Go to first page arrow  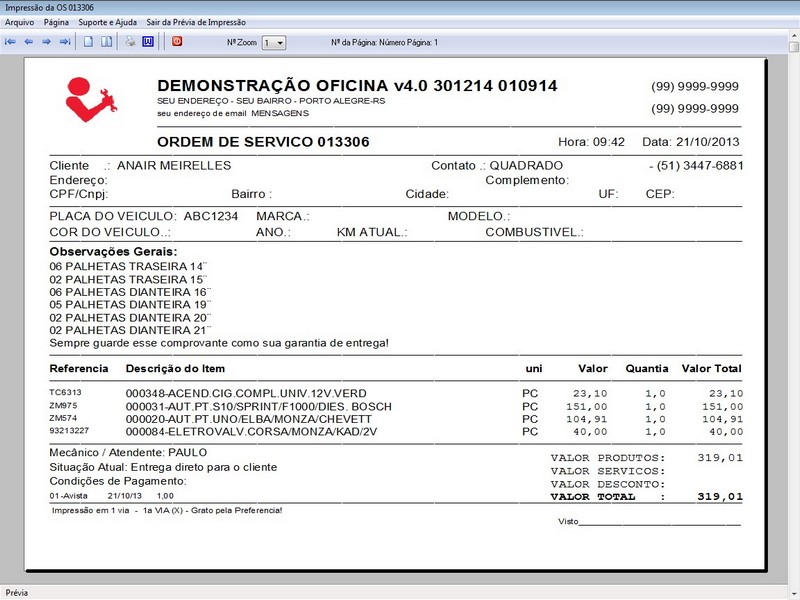point(10,42)
